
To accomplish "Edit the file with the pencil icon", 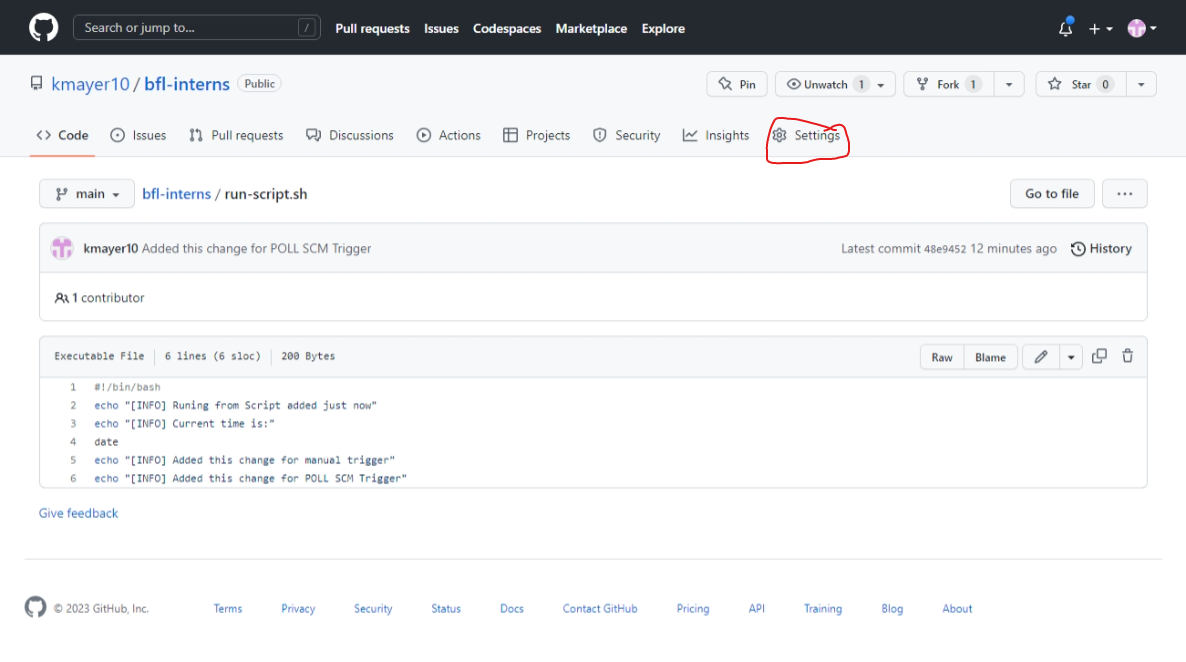I will pos(1039,356).
